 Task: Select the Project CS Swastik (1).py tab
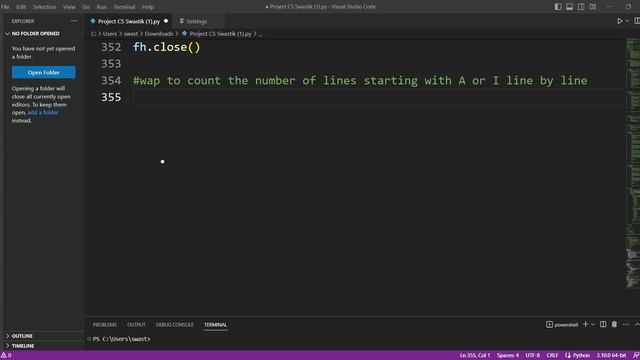[x=129, y=21]
